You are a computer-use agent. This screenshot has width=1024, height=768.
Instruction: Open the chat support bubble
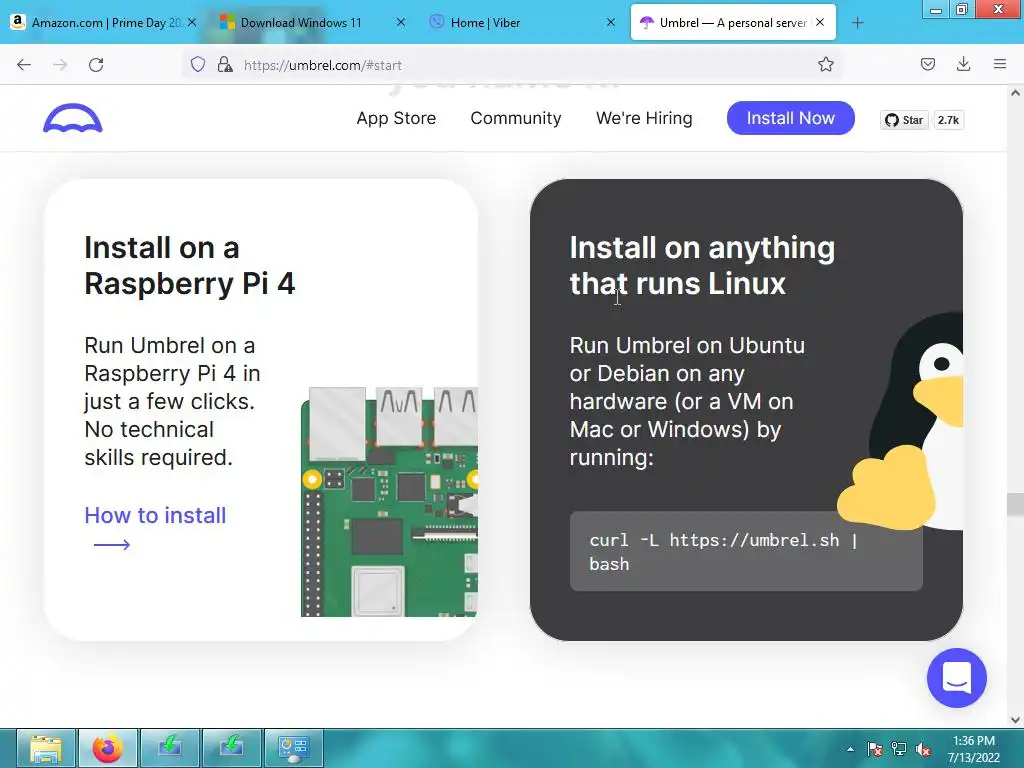(957, 678)
